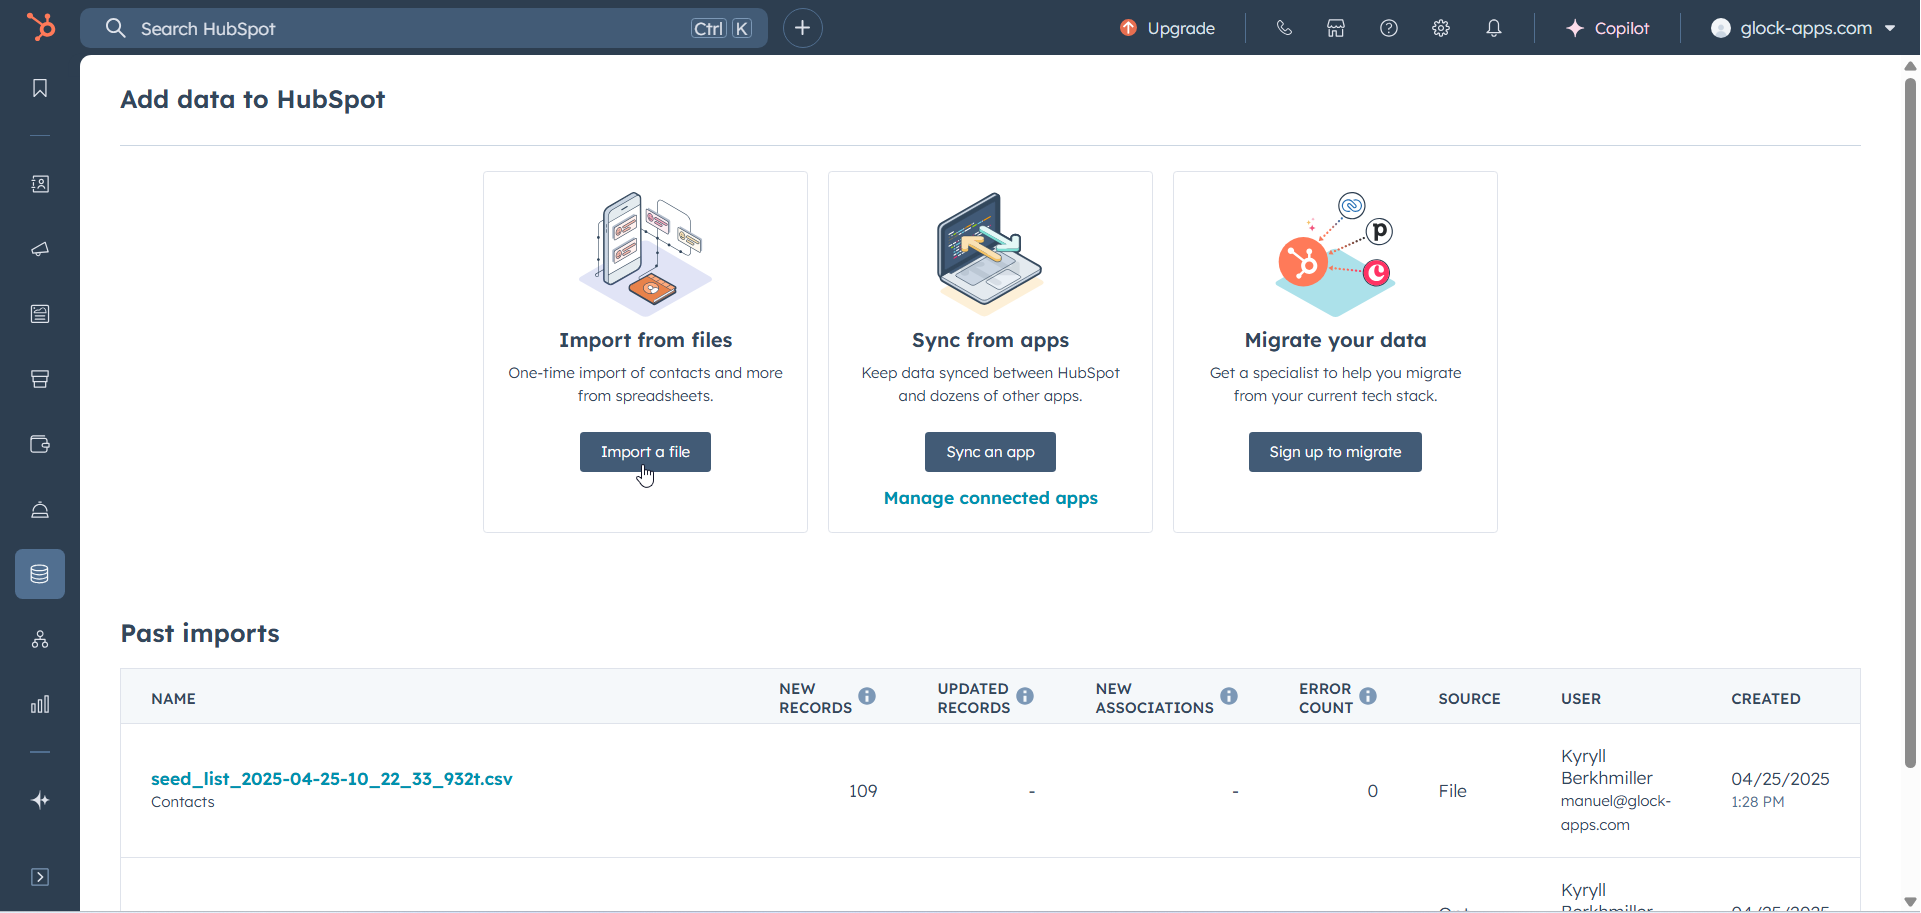This screenshot has width=1921, height=913.
Task: Click the NAME column header
Action: 174,699
